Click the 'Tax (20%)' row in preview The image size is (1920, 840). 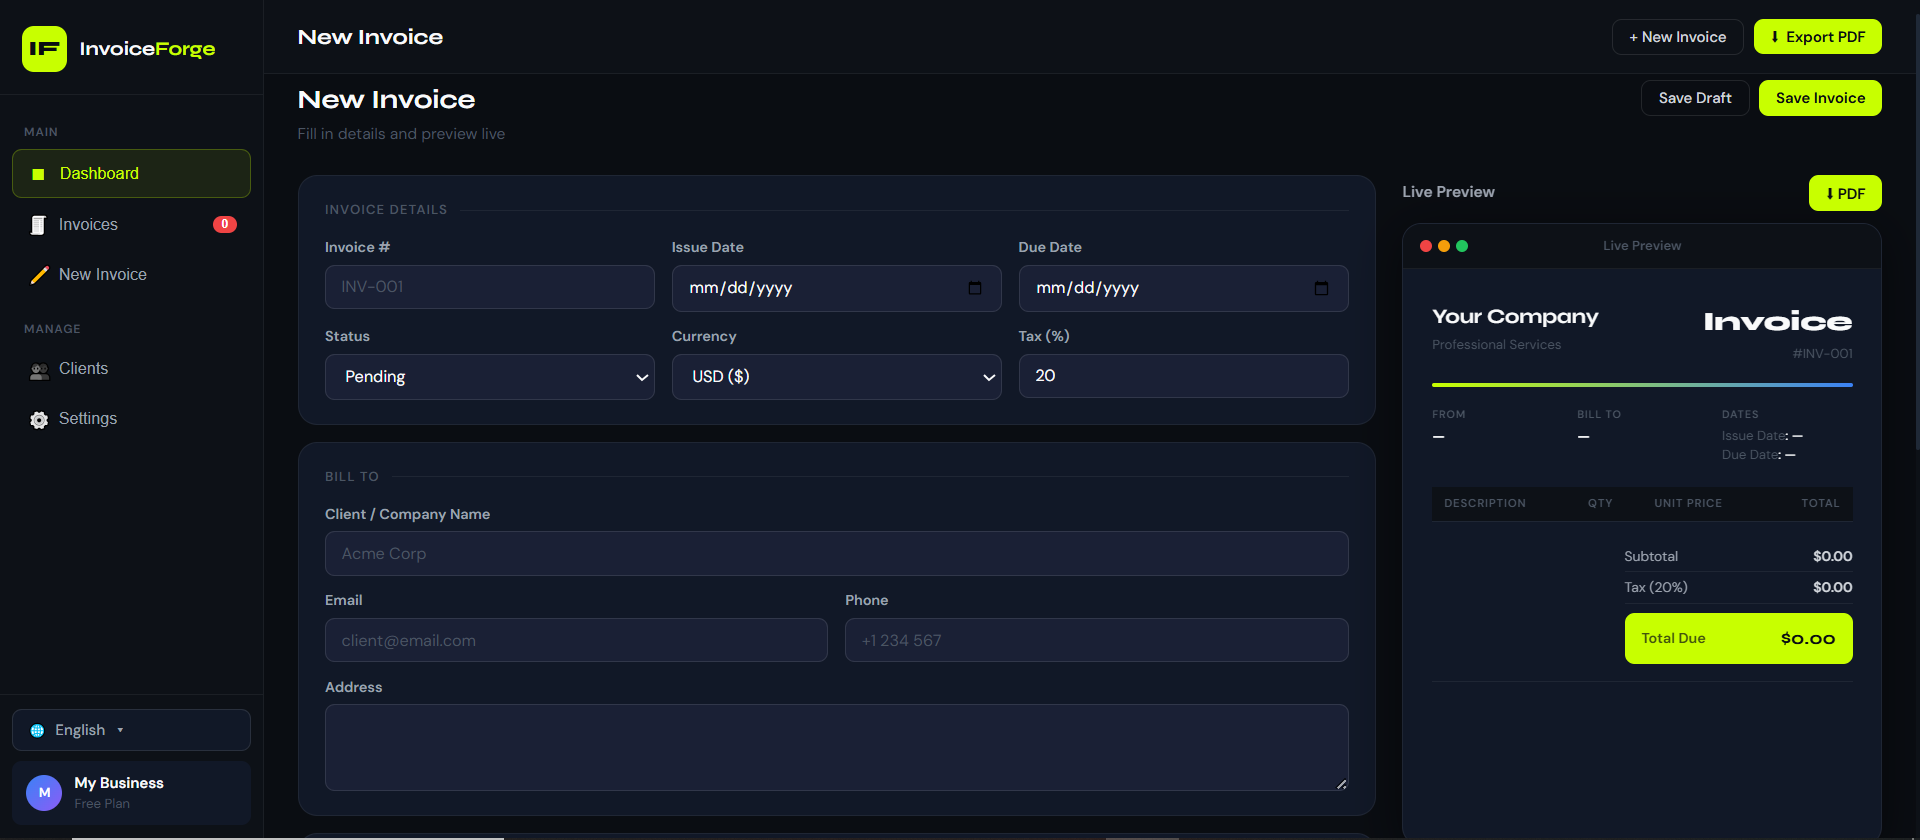(x=1739, y=588)
